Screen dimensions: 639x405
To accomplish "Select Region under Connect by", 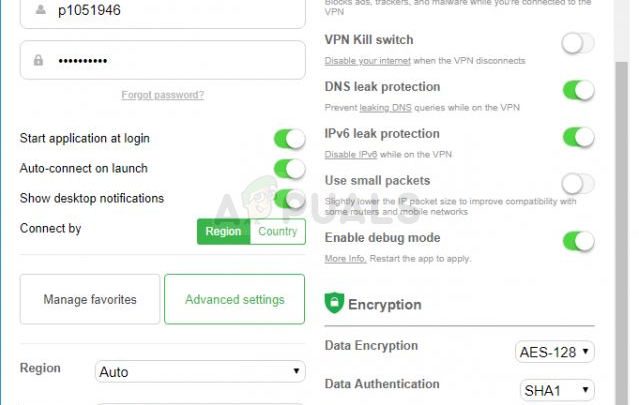I will pos(223,231).
